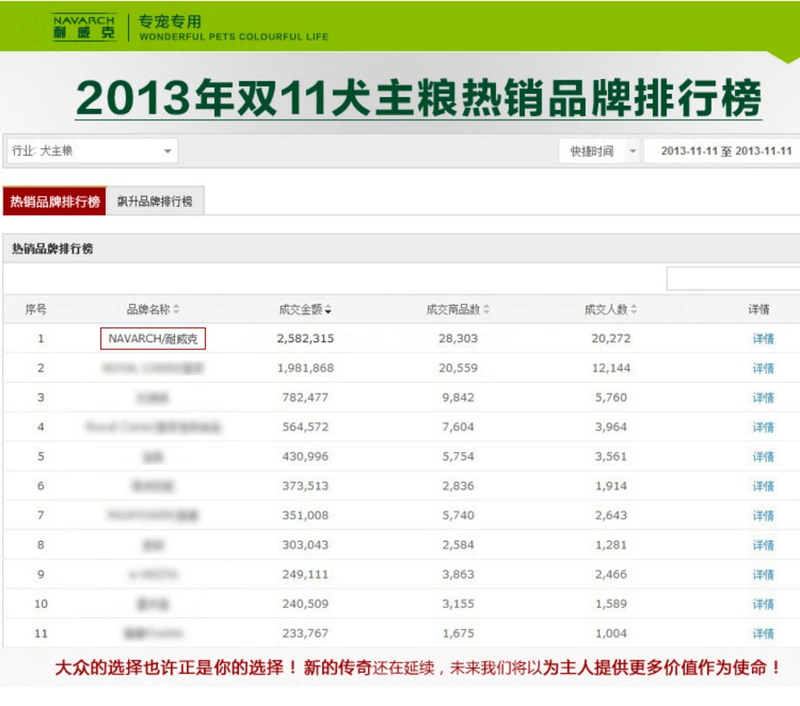Click the buyer count 2,643

coord(611,516)
